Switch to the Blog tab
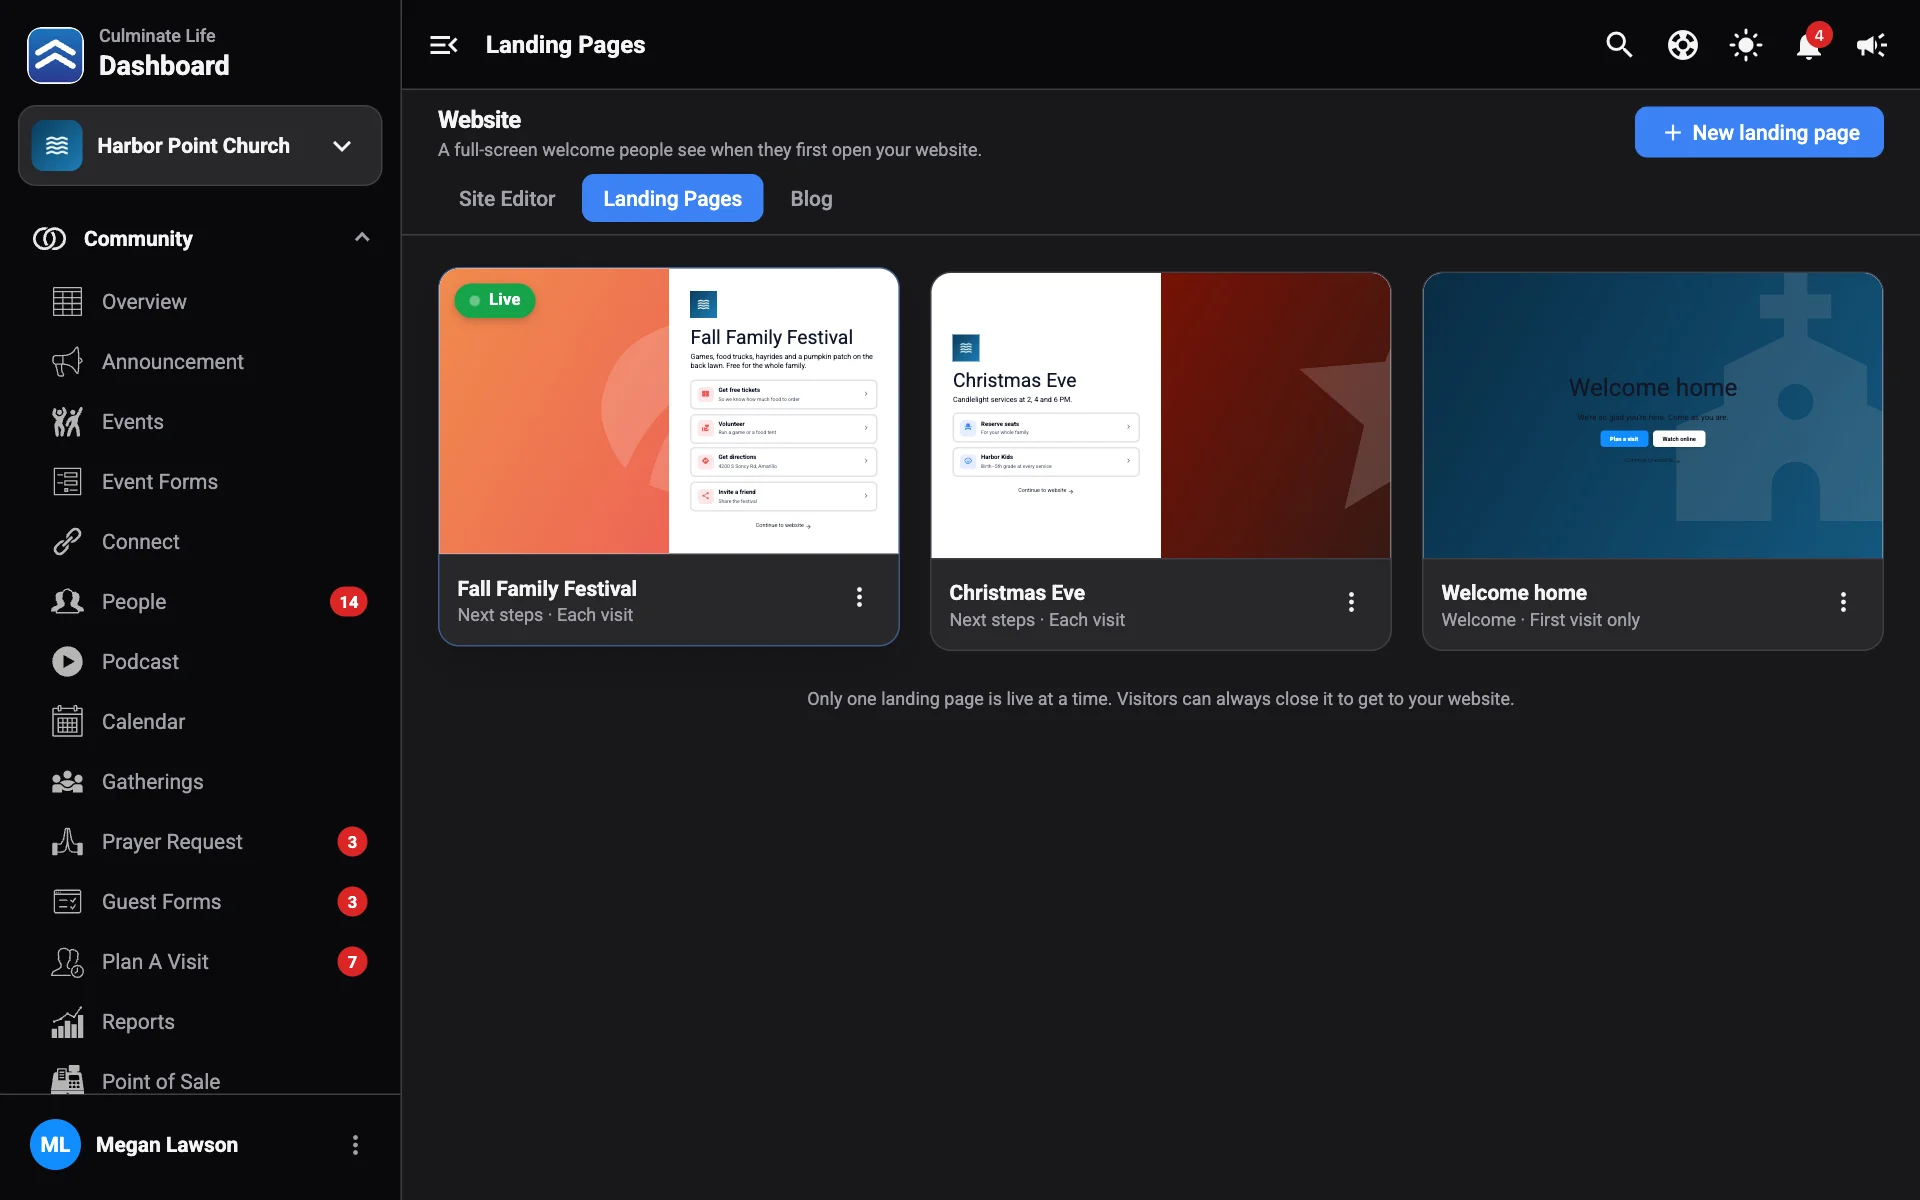This screenshot has width=1920, height=1200. point(811,198)
